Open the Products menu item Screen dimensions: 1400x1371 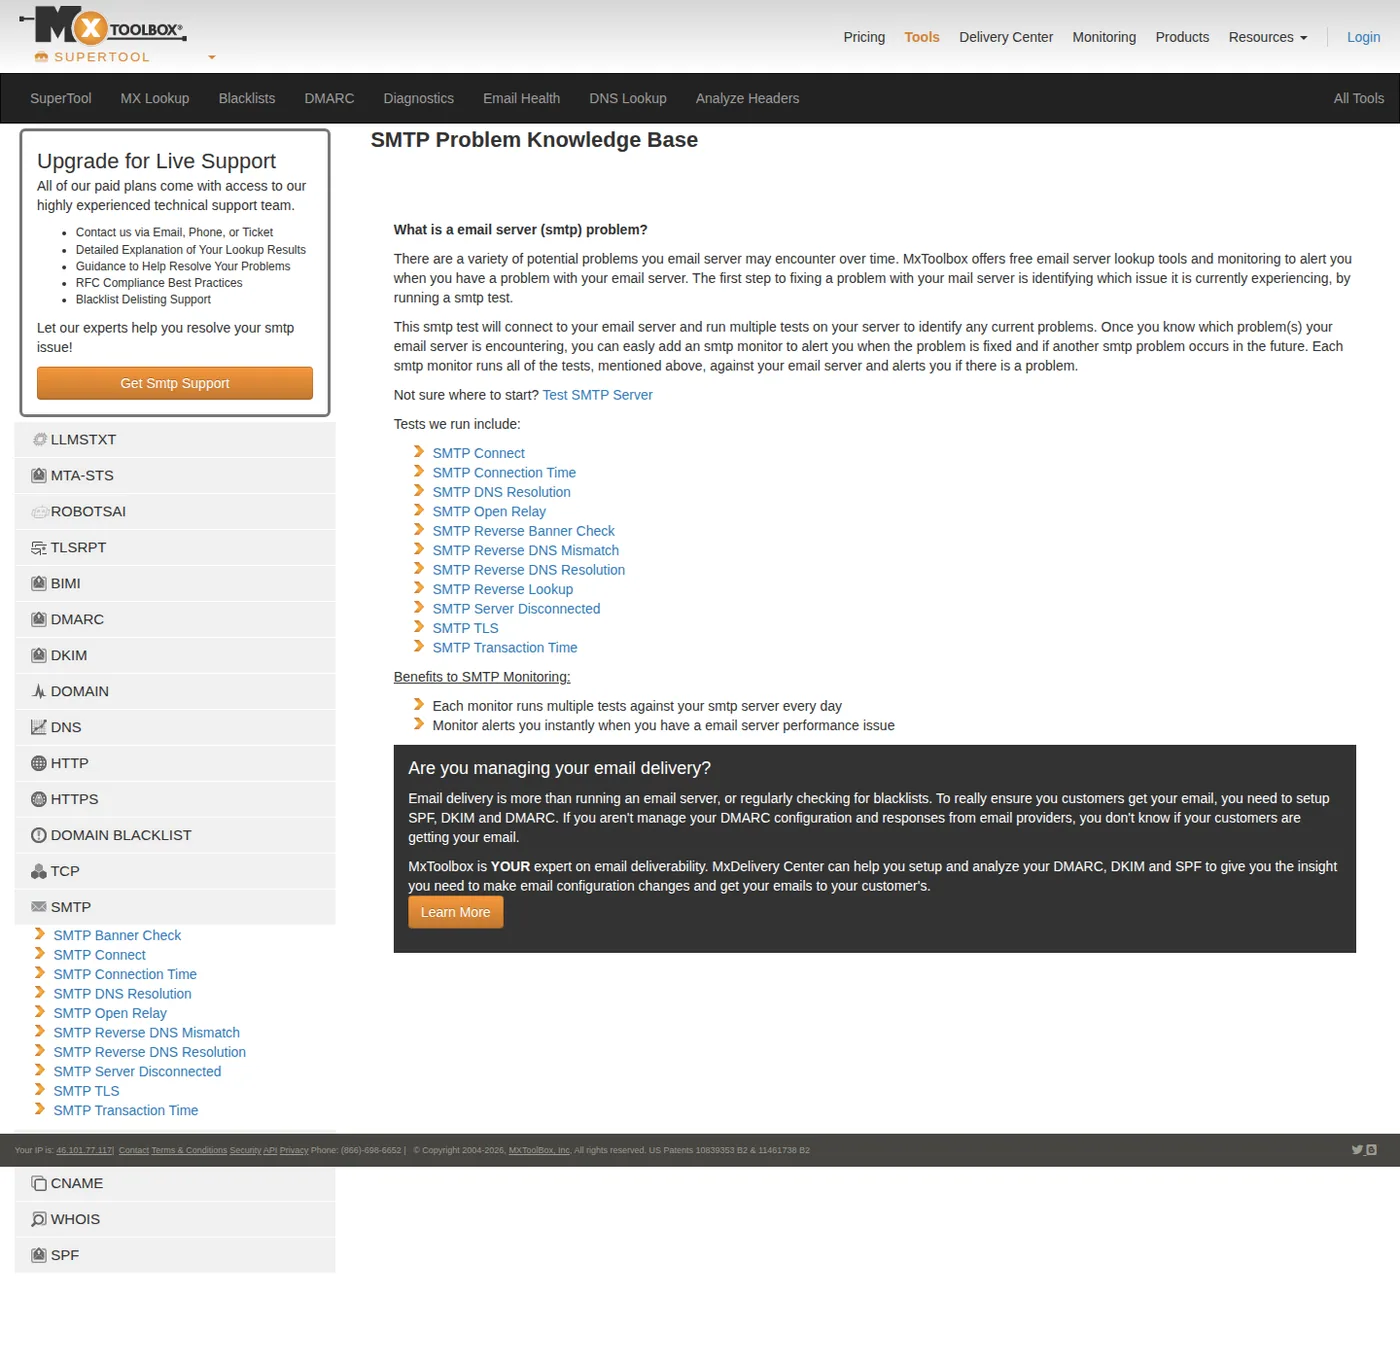coord(1182,37)
